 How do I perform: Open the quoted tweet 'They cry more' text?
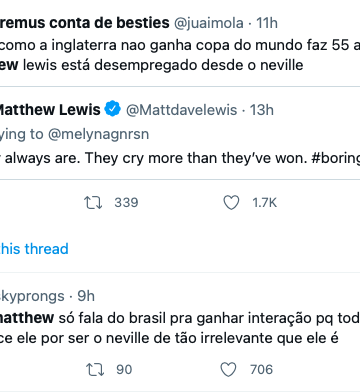(180, 158)
